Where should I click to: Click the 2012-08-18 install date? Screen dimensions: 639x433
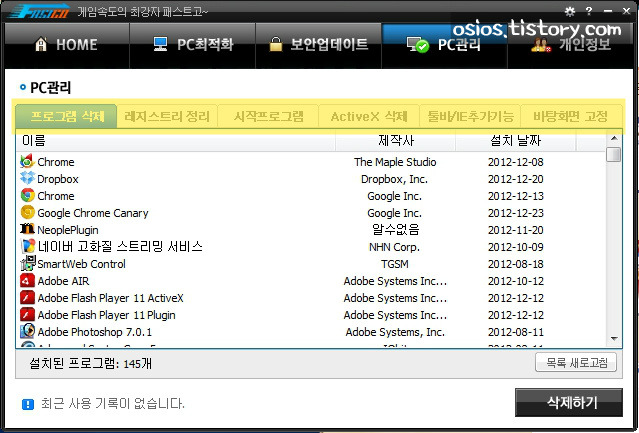pos(516,264)
